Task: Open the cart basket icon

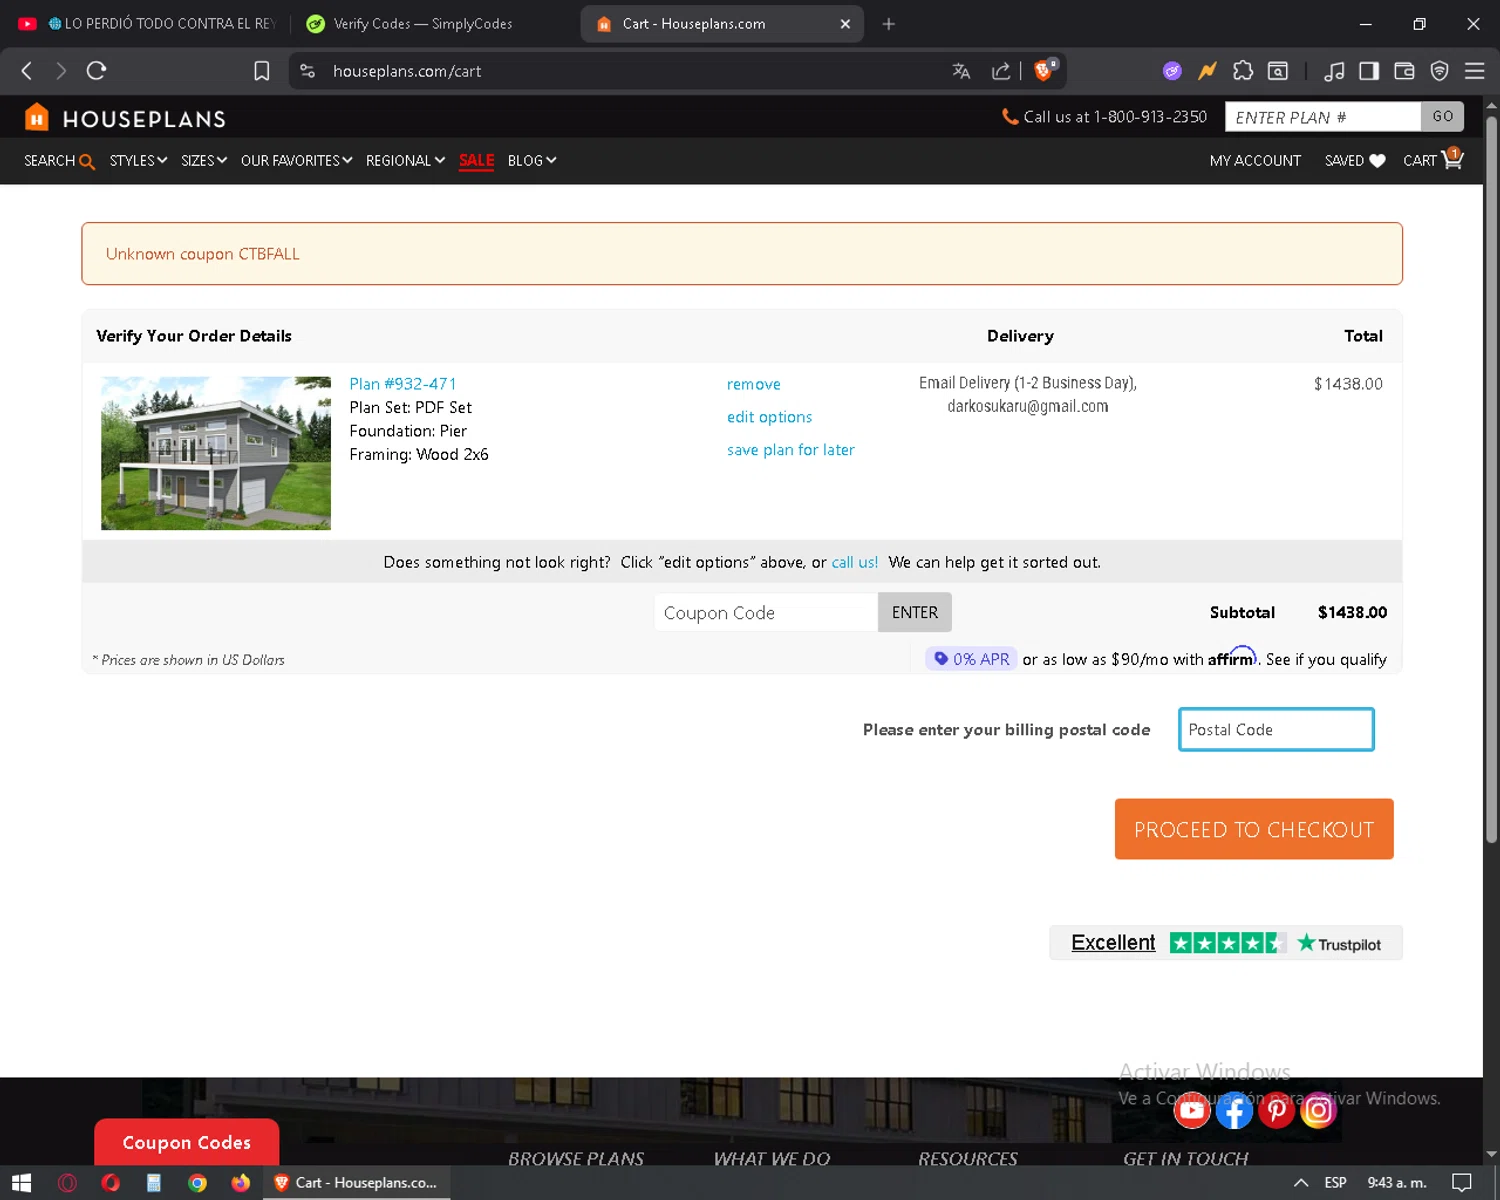Action: pyautogui.click(x=1453, y=159)
